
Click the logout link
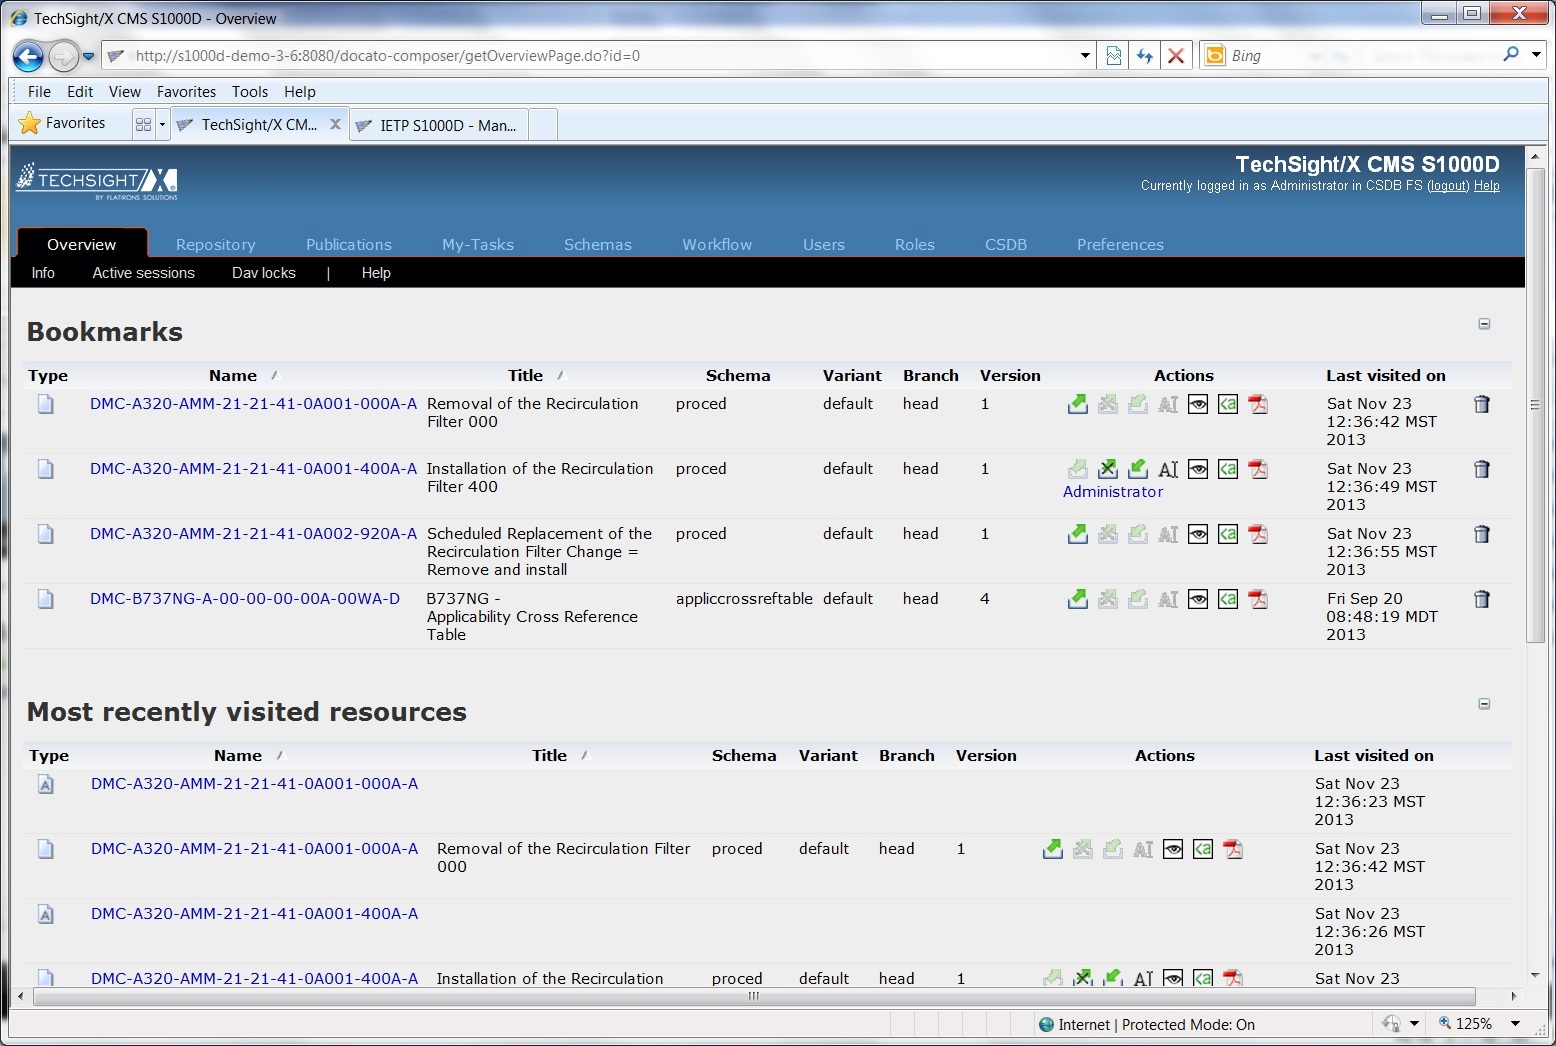[1447, 186]
